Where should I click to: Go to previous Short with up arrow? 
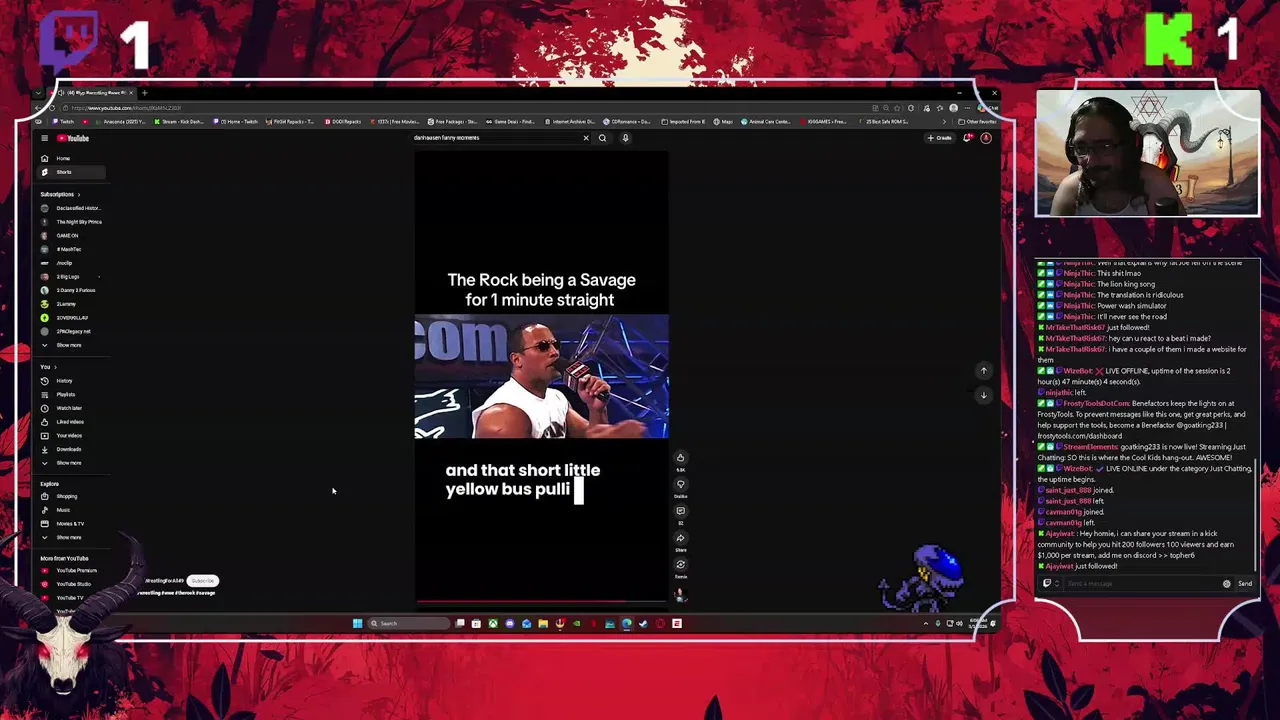coord(983,371)
